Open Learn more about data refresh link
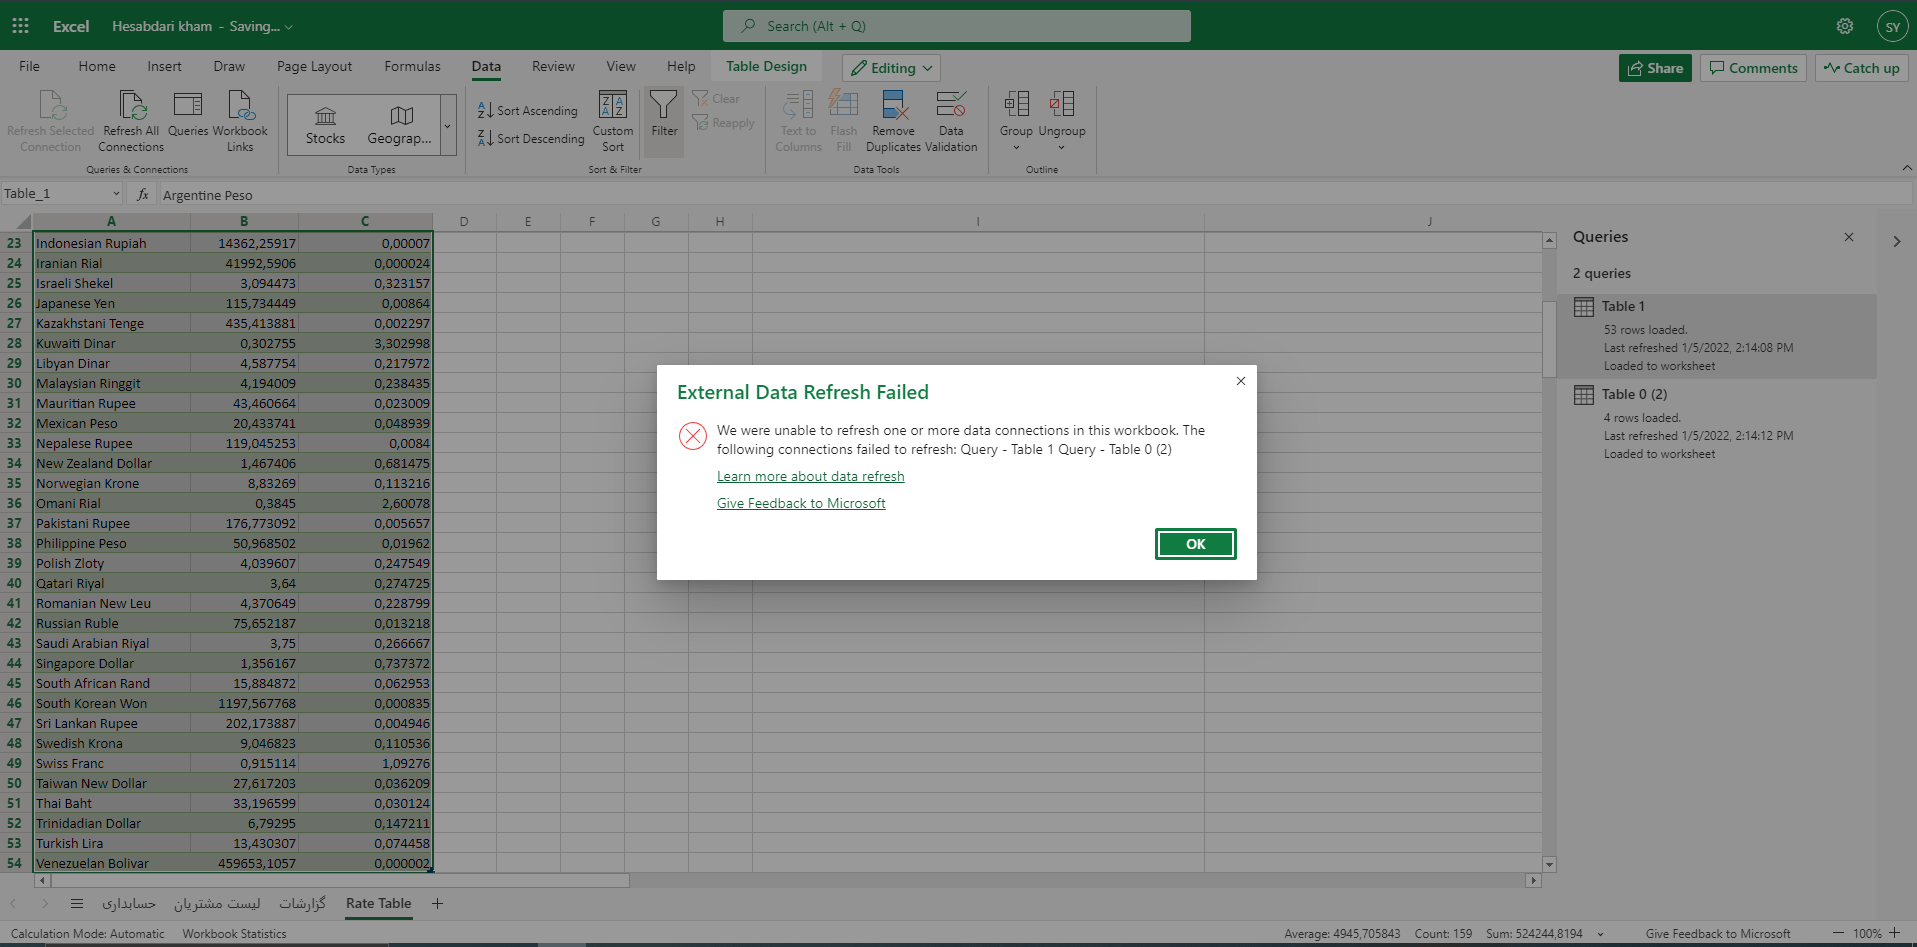The width and height of the screenshot is (1917, 947). (x=810, y=476)
